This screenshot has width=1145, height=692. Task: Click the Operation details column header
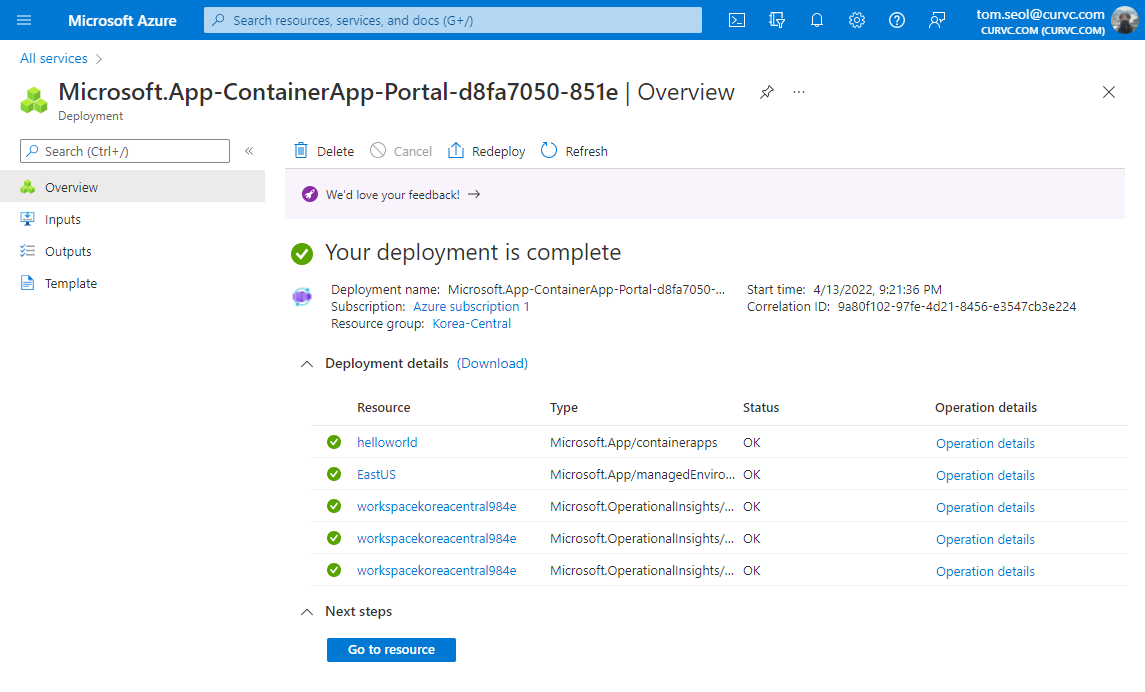click(986, 407)
